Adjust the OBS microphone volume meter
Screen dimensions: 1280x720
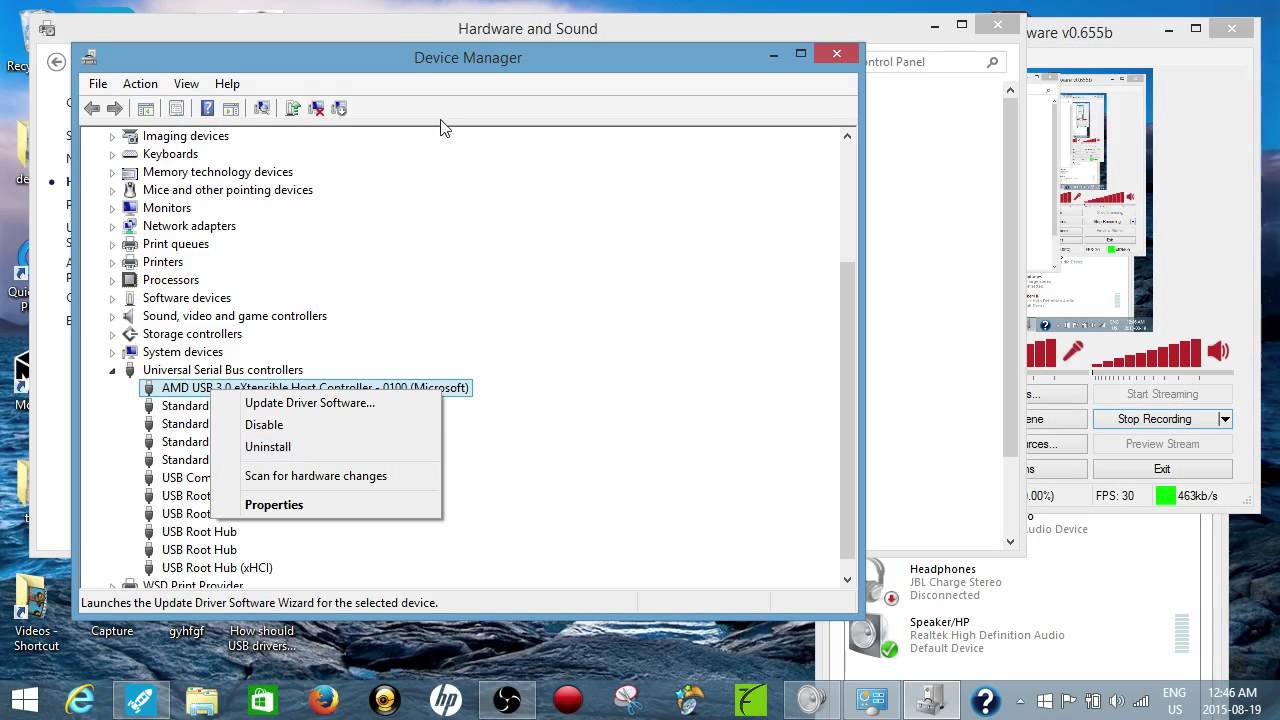[x=1042, y=353]
